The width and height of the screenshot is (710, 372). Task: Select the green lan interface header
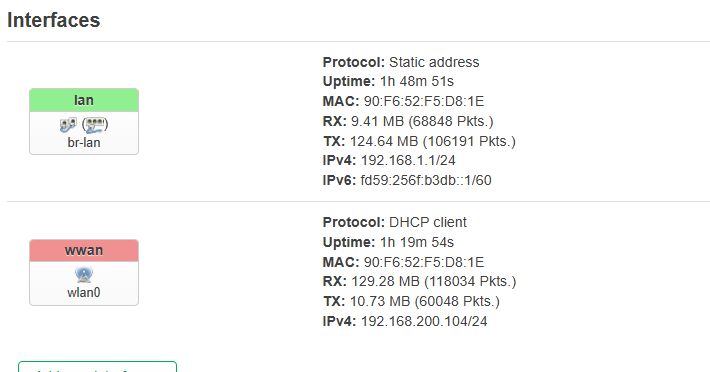click(x=84, y=100)
